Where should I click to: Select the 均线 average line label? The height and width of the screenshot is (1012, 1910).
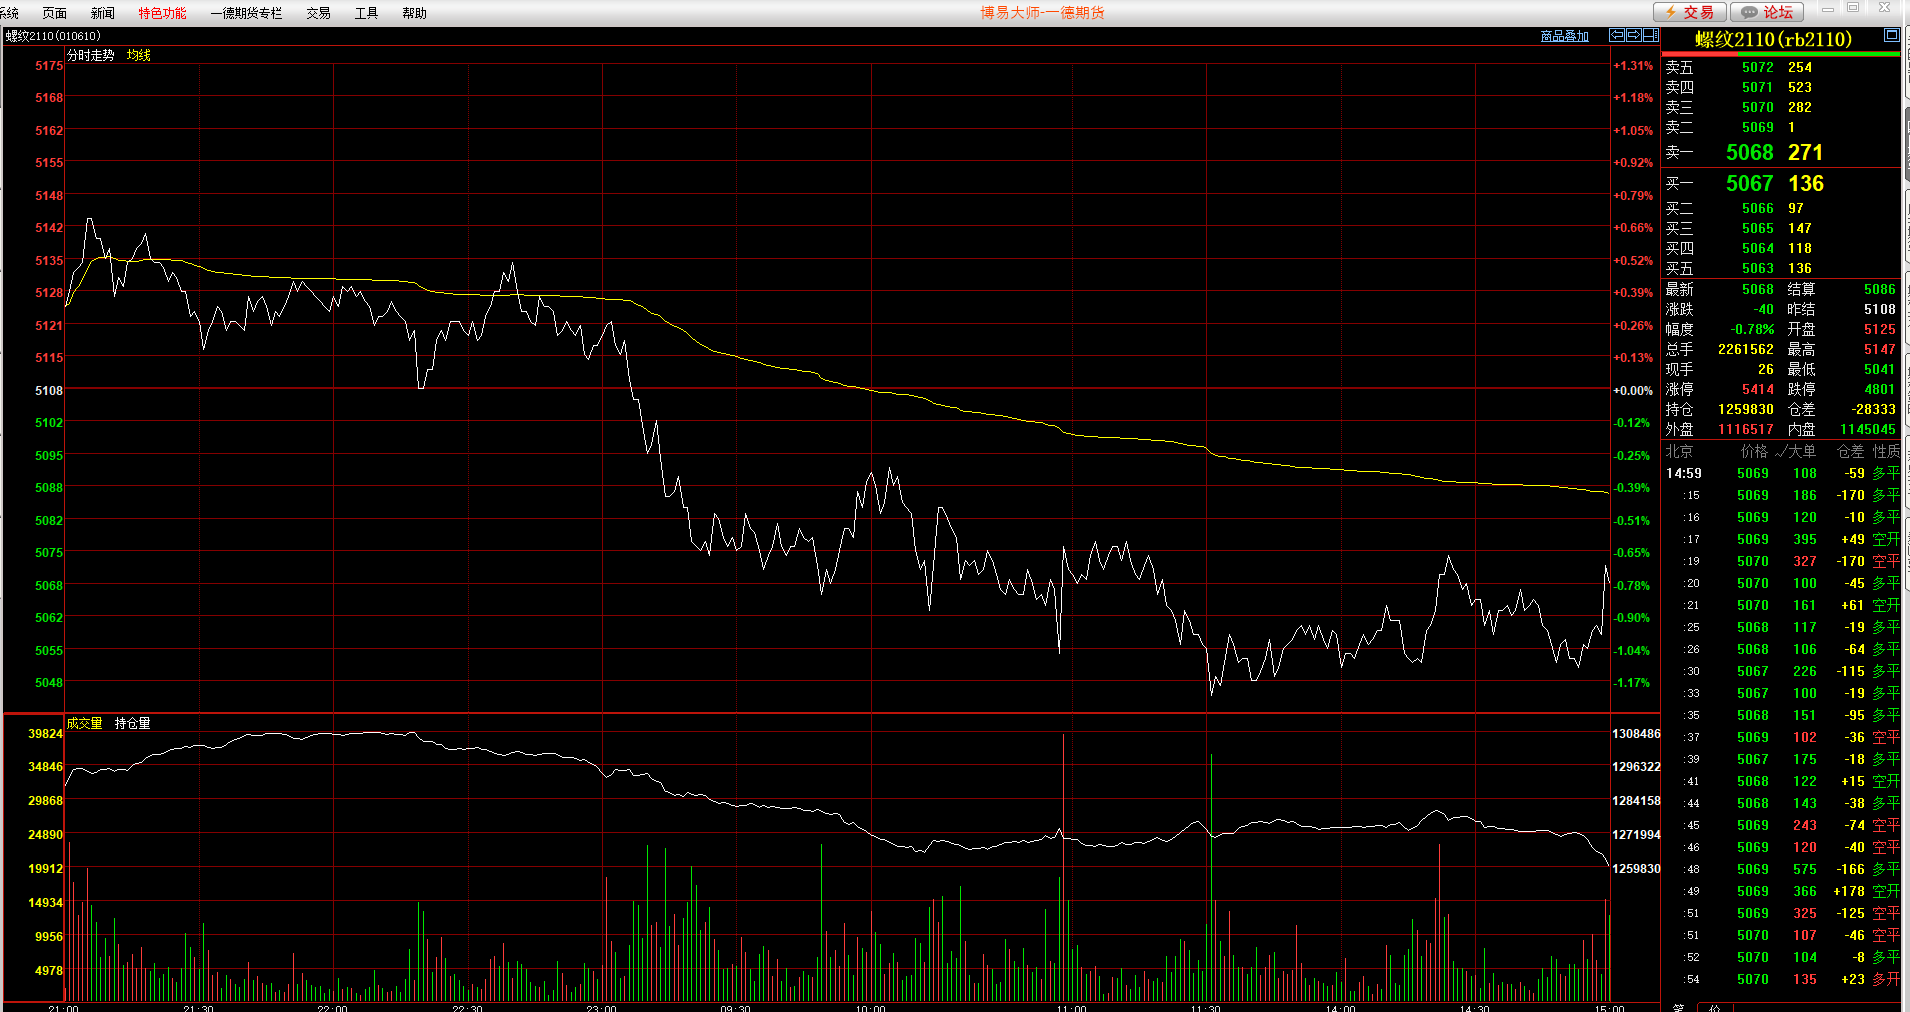click(x=138, y=55)
